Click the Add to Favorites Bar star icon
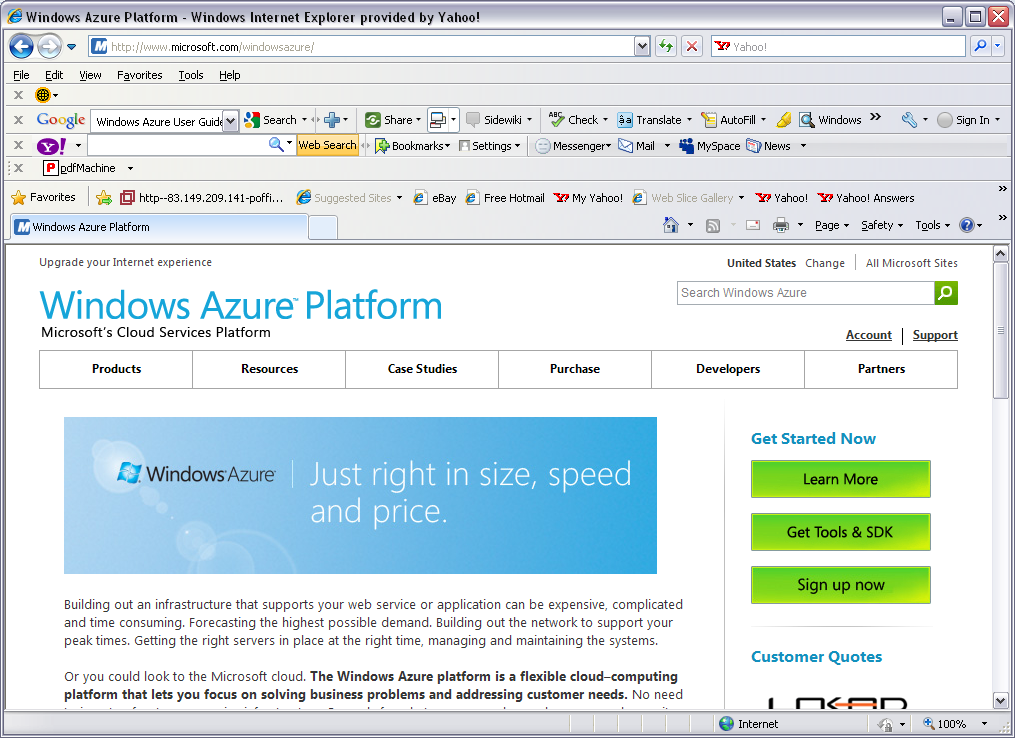Screen dimensions: 1015x738 [x=104, y=198]
